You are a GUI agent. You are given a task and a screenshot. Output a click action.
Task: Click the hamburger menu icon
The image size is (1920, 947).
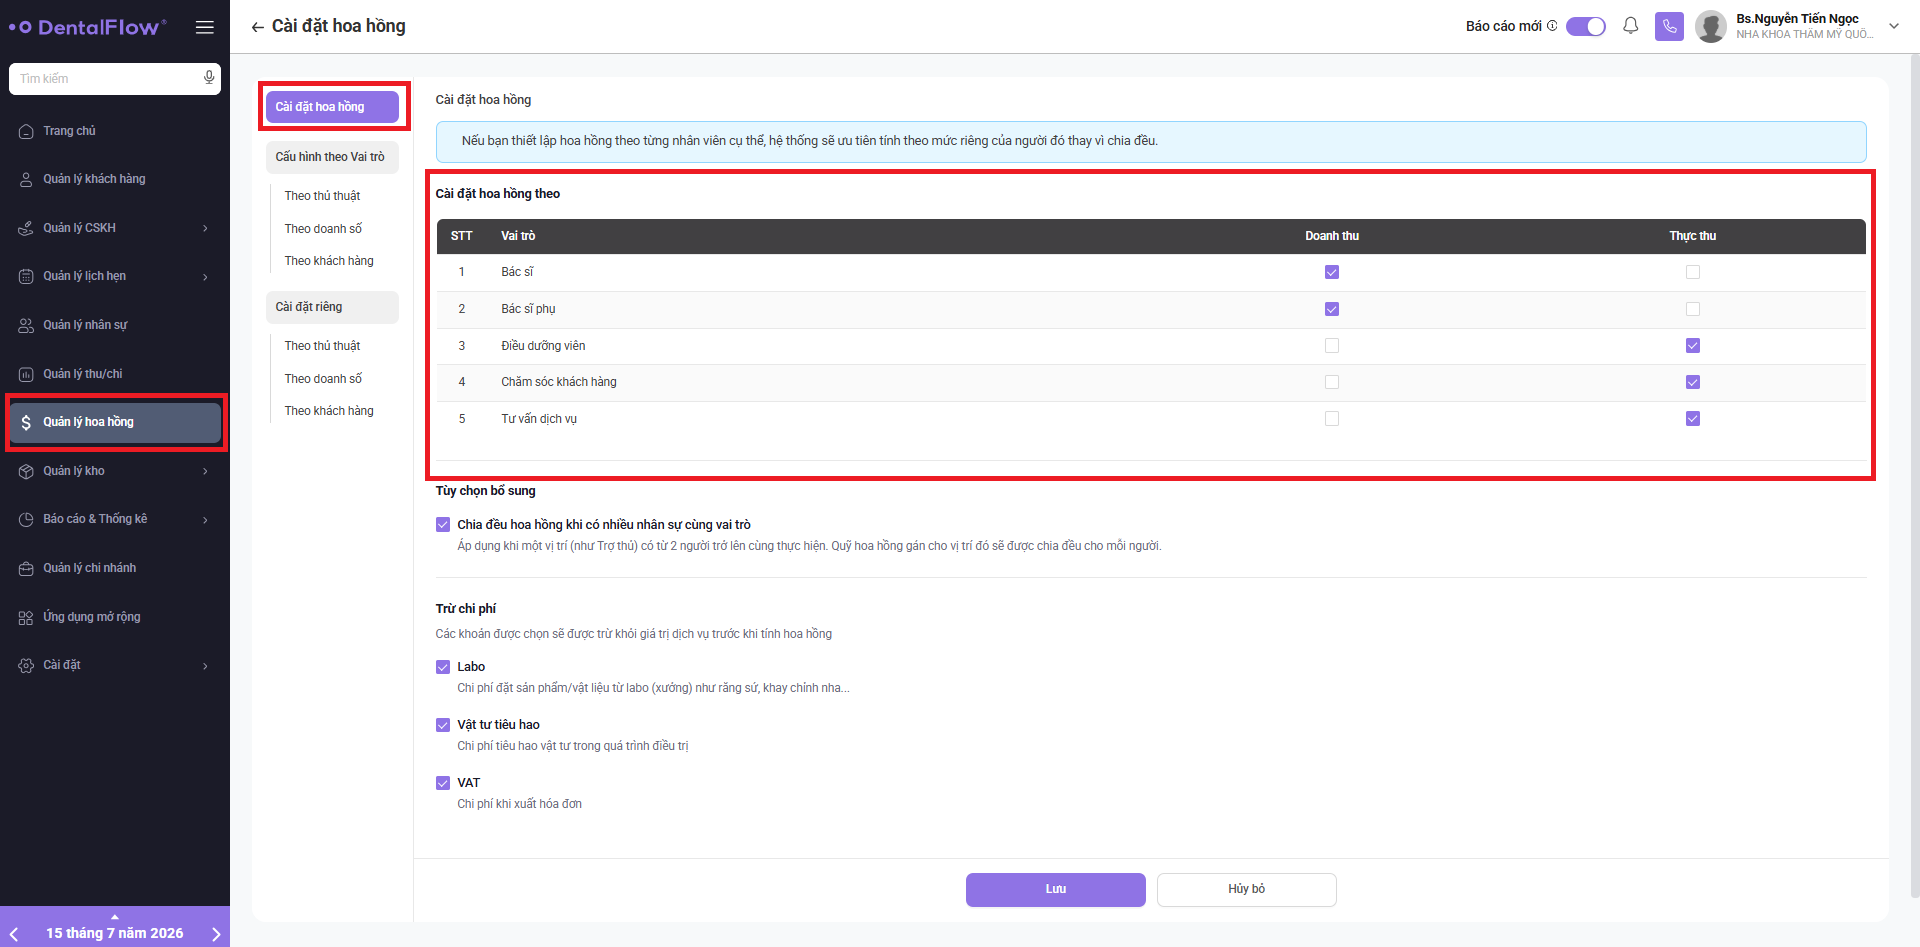tap(205, 27)
